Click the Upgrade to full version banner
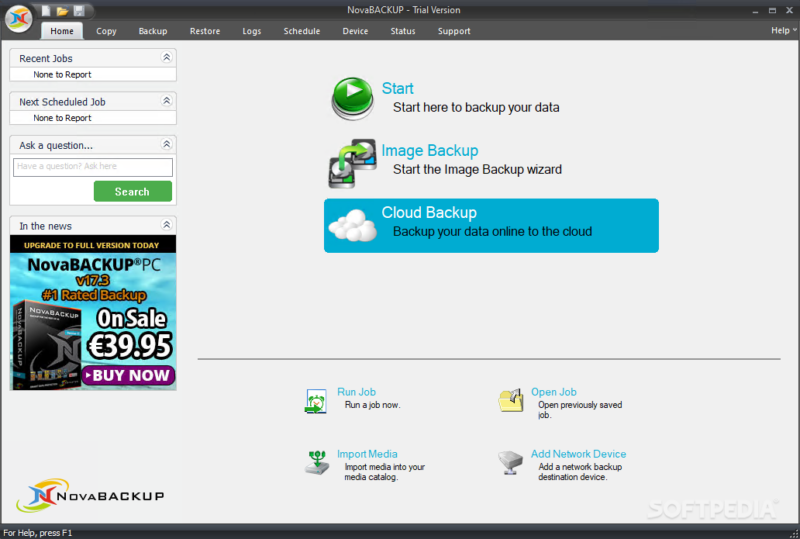The width and height of the screenshot is (800, 539). pos(93,245)
